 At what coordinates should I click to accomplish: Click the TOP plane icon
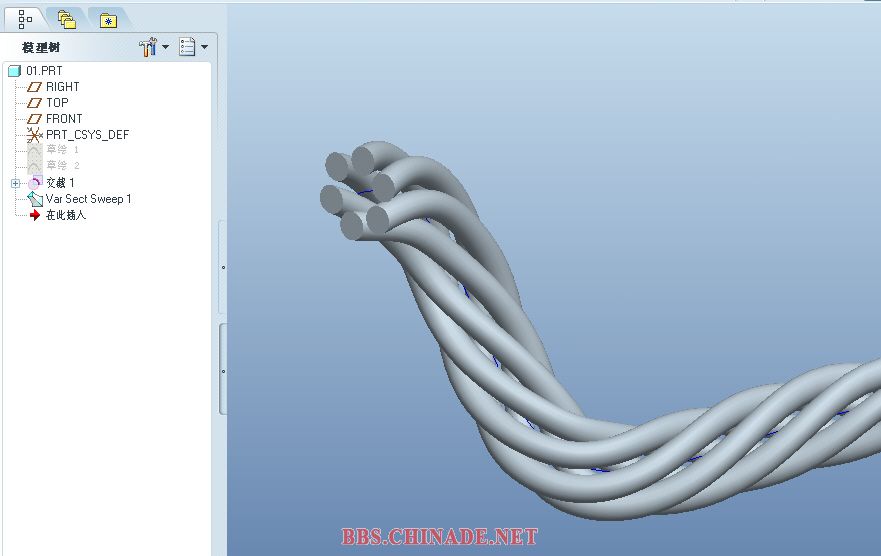point(34,103)
